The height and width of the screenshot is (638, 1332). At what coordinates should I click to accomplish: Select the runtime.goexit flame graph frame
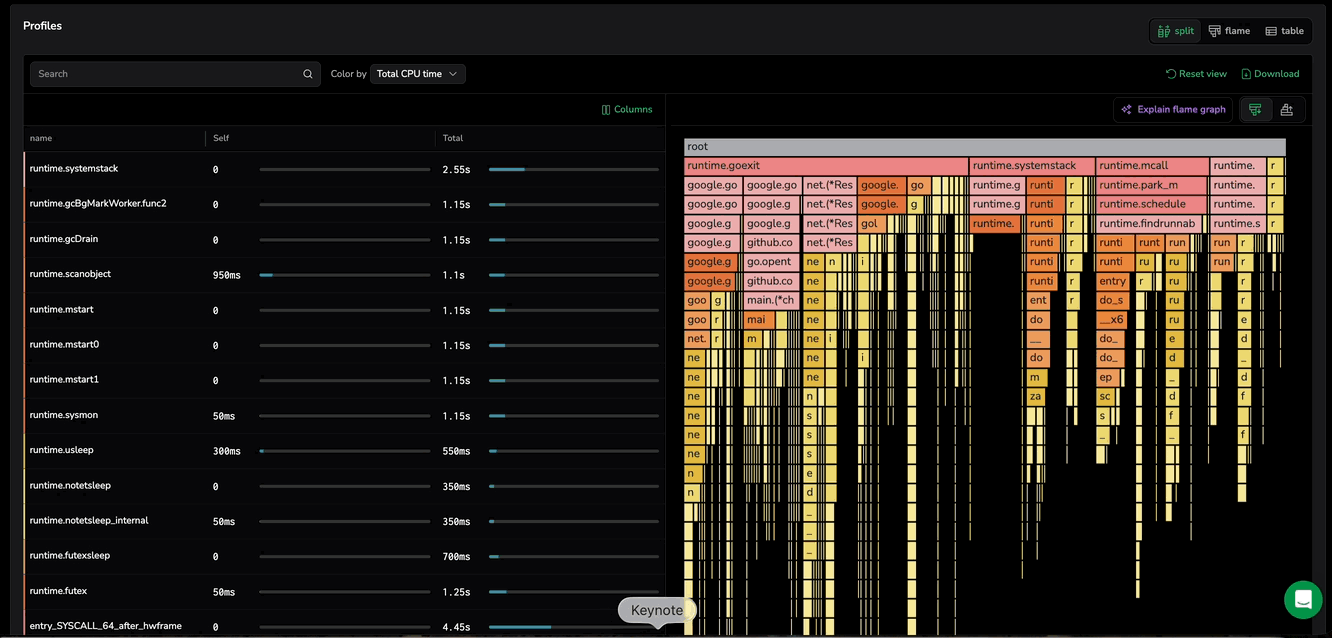tap(825, 166)
